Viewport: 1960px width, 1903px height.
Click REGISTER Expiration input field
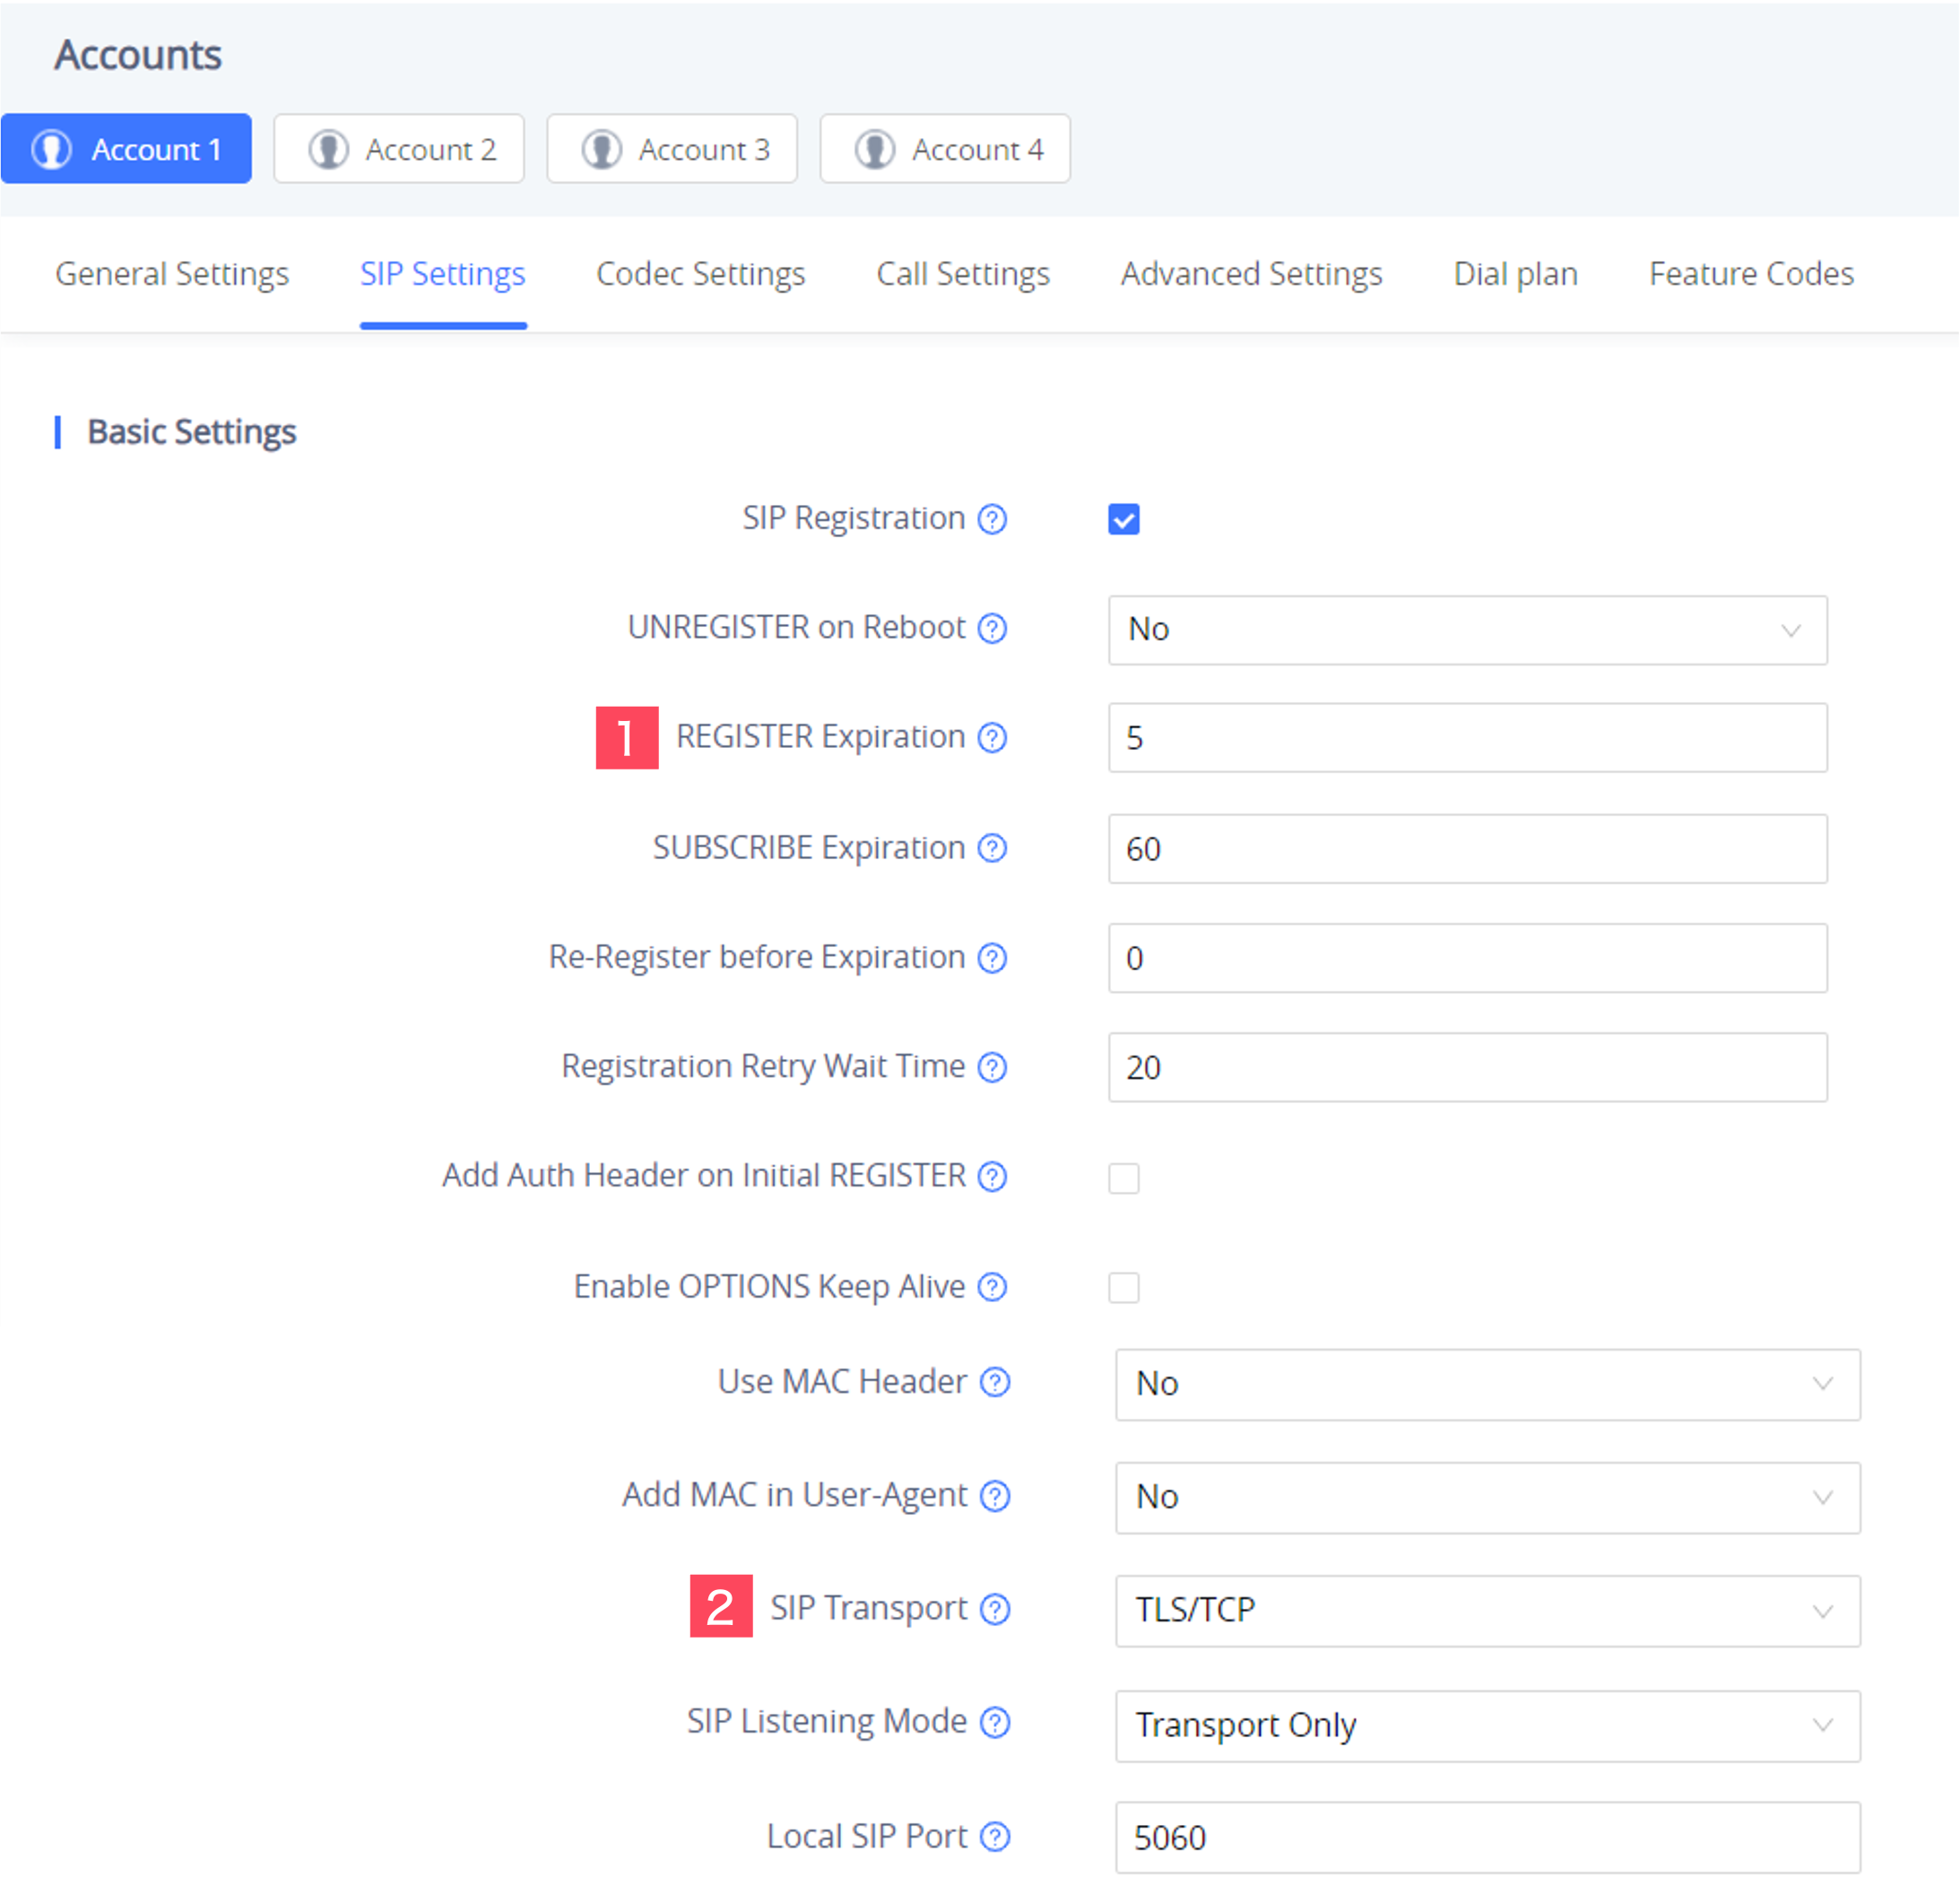pyautogui.click(x=1467, y=738)
